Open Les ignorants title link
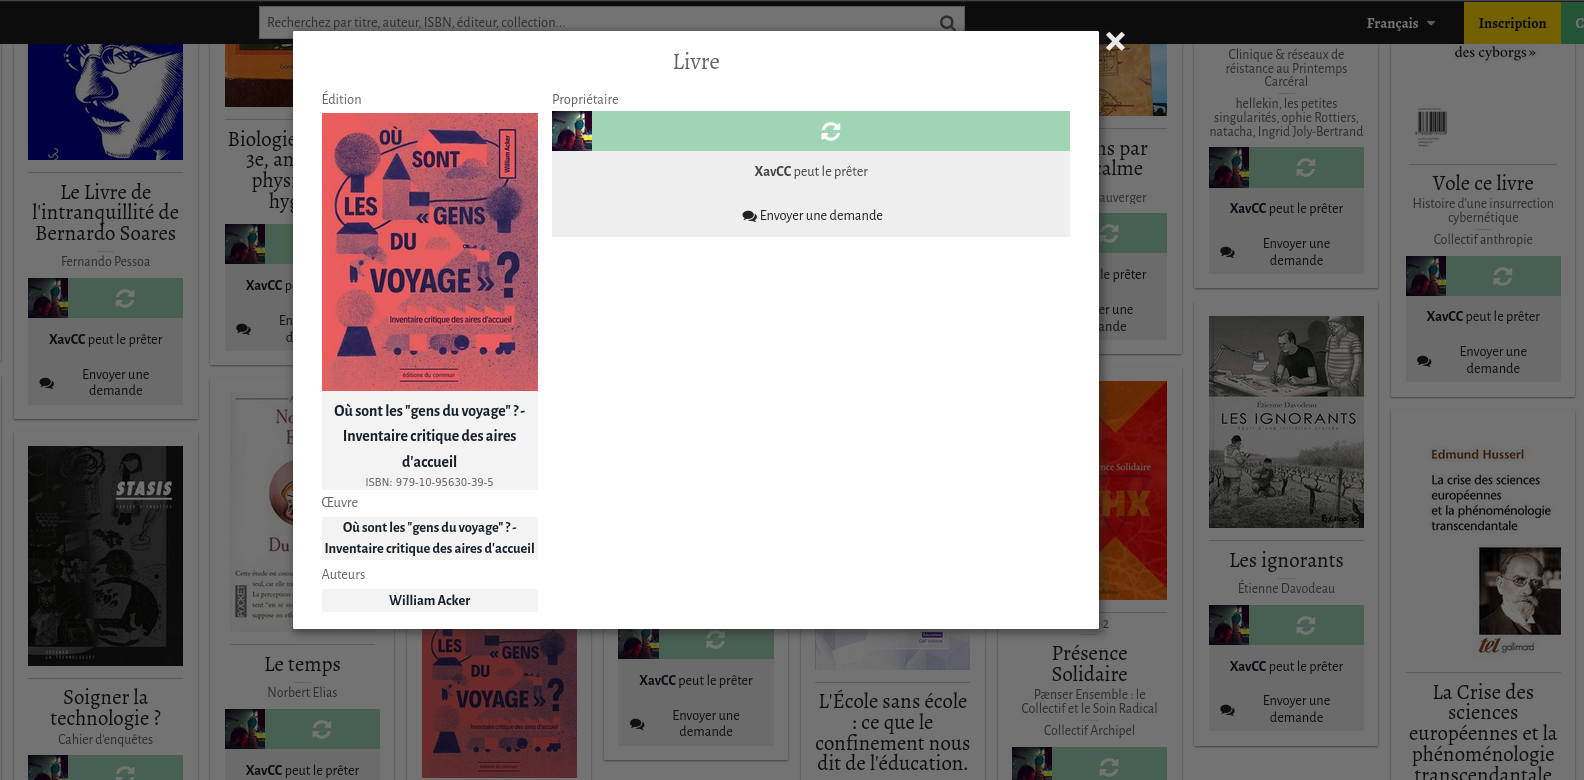1584x780 pixels. (1286, 560)
